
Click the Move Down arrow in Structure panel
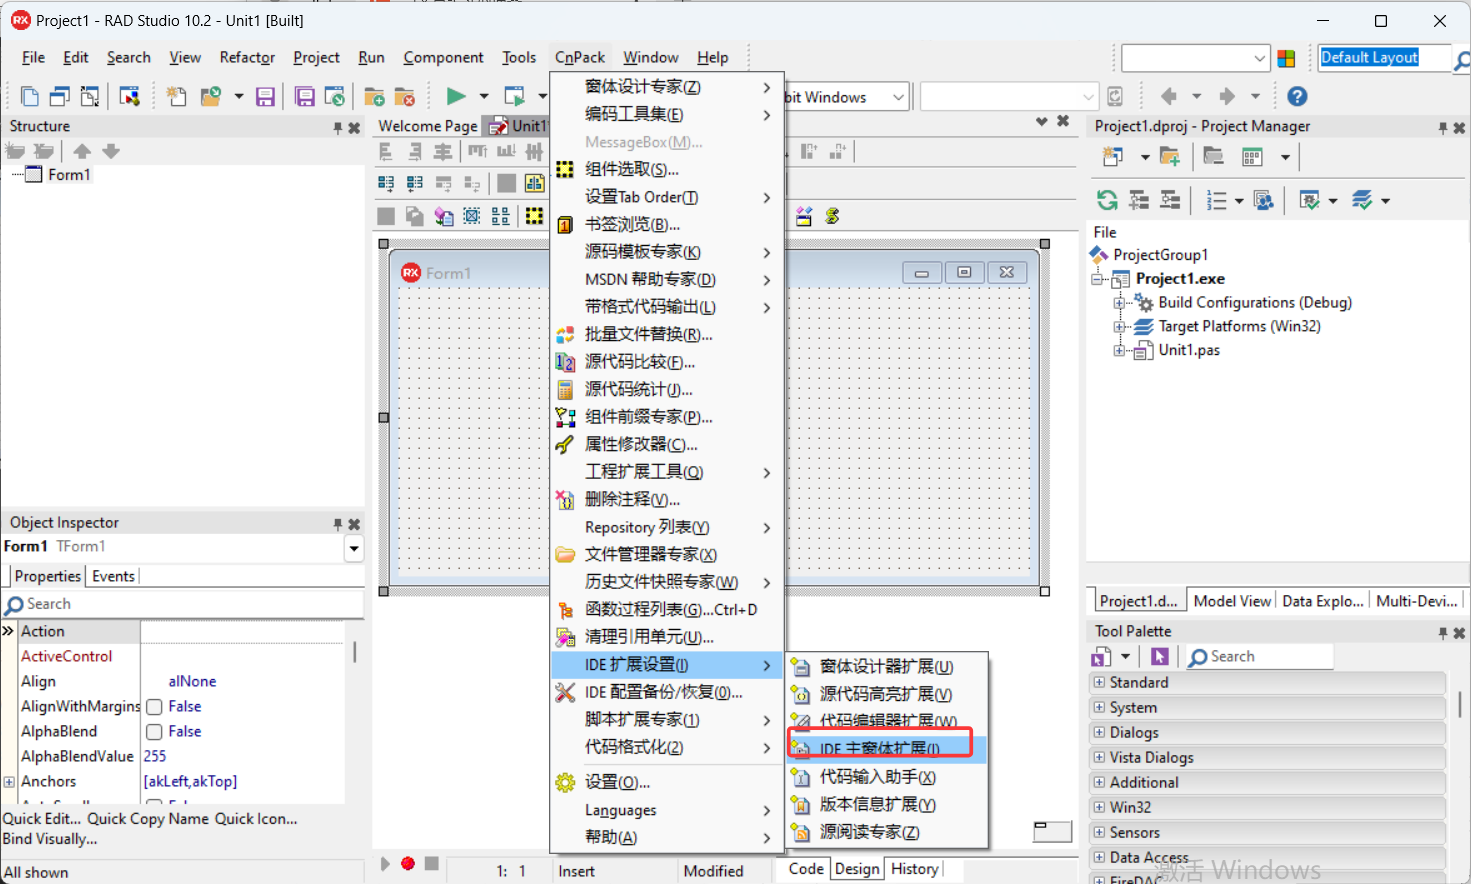(111, 151)
